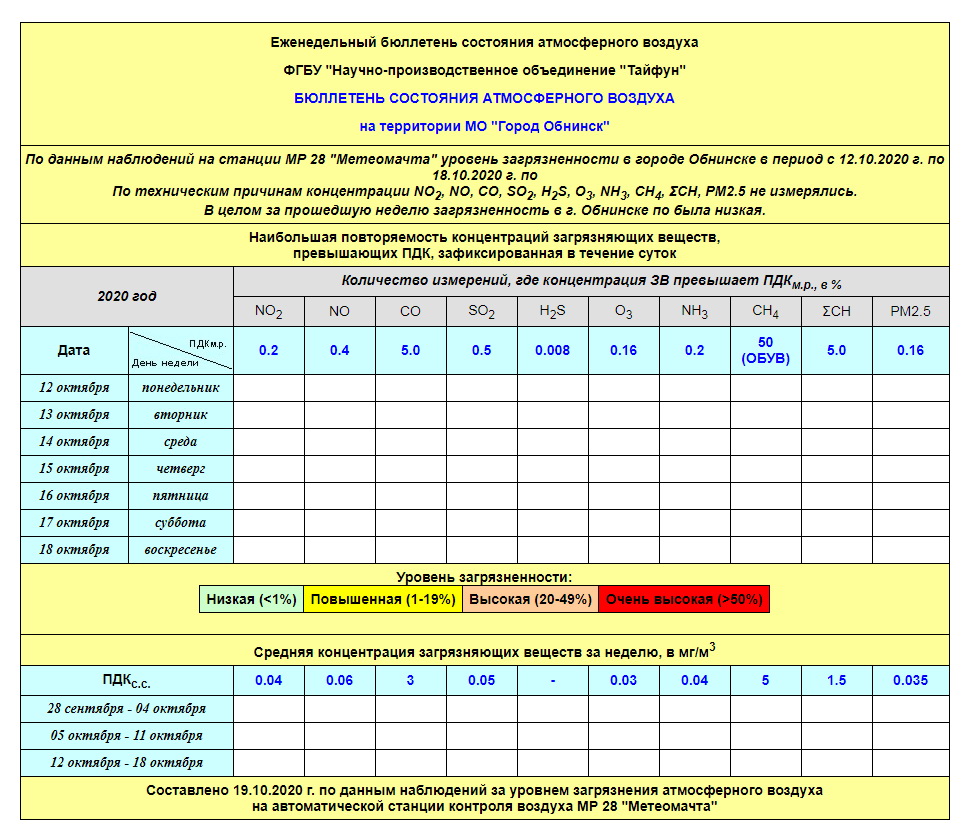Screen dimensions: 970x836
Task: Click the "12 октября" date cell
Action: click(x=74, y=388)
